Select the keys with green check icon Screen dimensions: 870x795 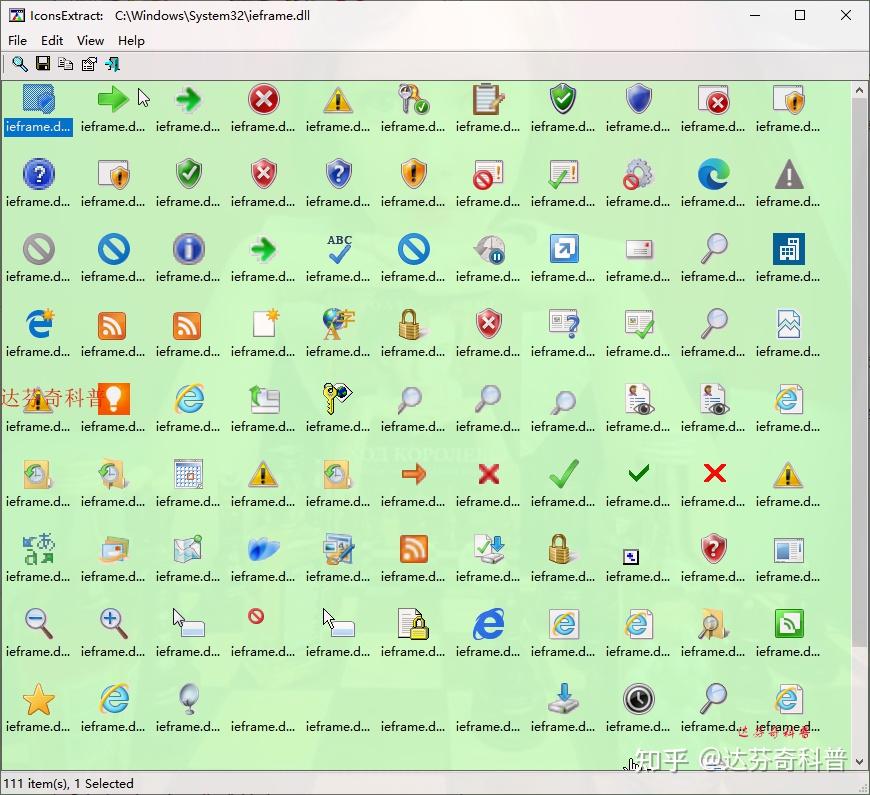point(413,99)
